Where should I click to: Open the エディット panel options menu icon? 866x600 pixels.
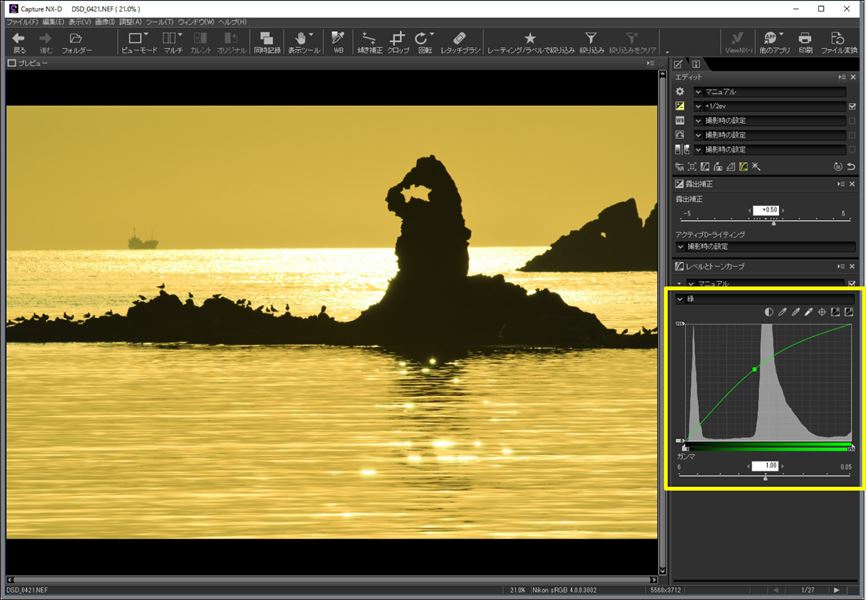(841, 77)
